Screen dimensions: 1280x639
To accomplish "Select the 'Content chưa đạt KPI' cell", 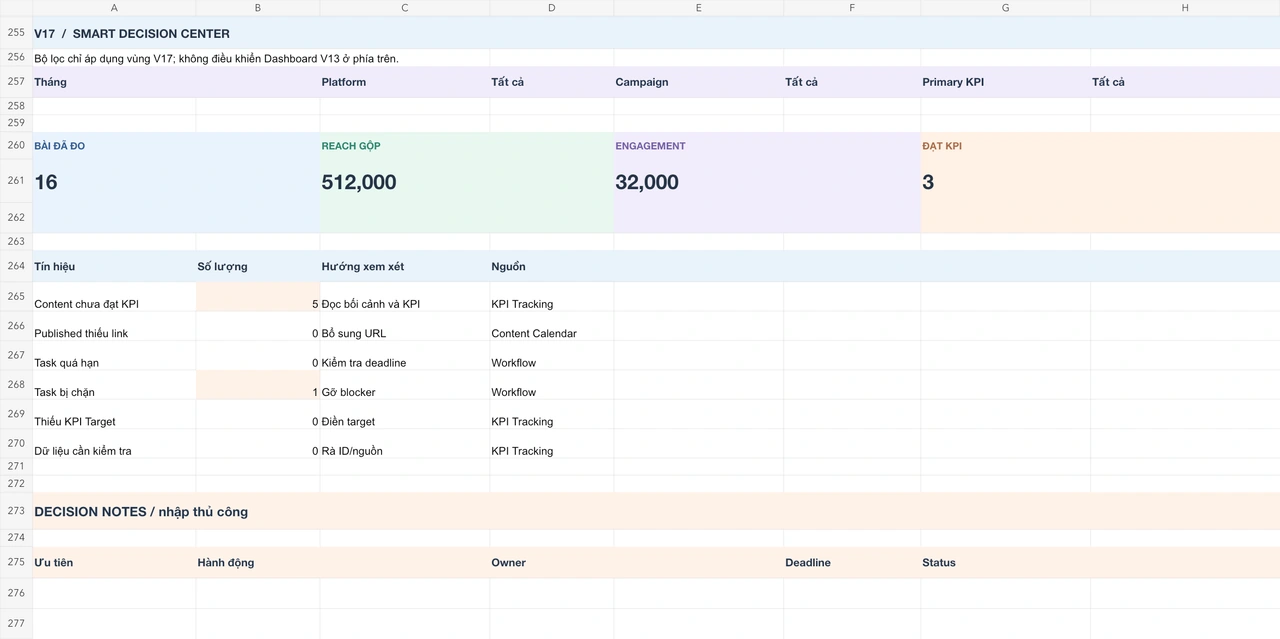I will 114,297.
